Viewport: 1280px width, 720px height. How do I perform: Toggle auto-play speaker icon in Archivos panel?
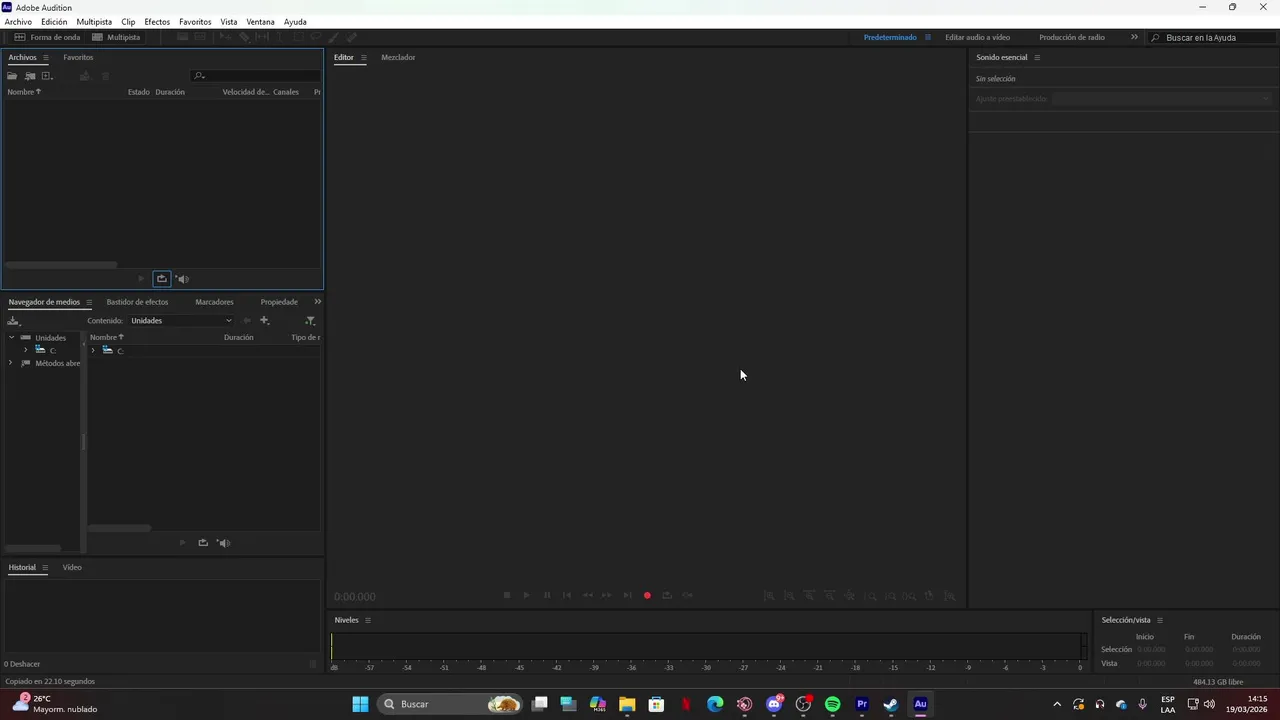182,279
